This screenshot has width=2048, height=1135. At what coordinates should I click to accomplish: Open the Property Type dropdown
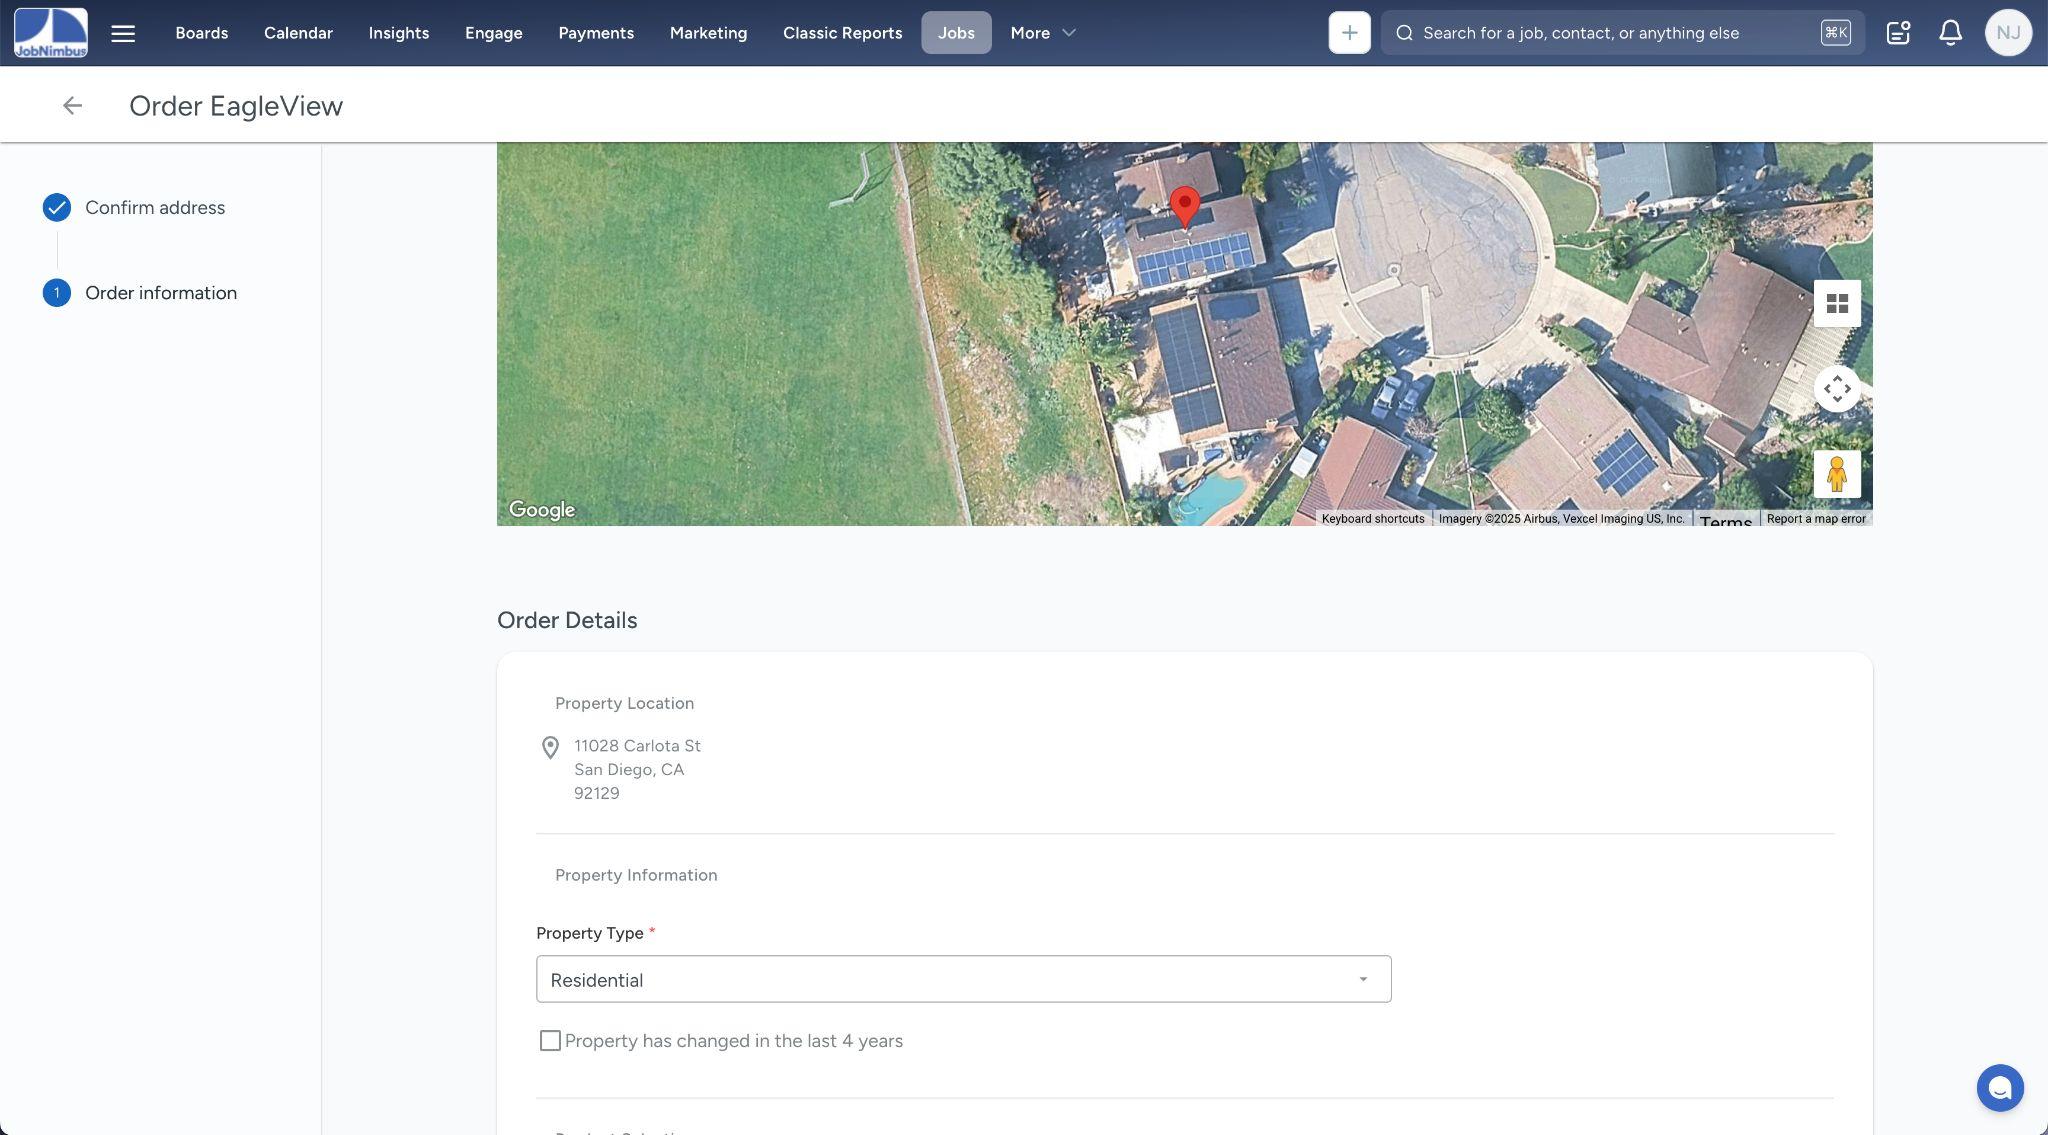click(x=963, y=980)
